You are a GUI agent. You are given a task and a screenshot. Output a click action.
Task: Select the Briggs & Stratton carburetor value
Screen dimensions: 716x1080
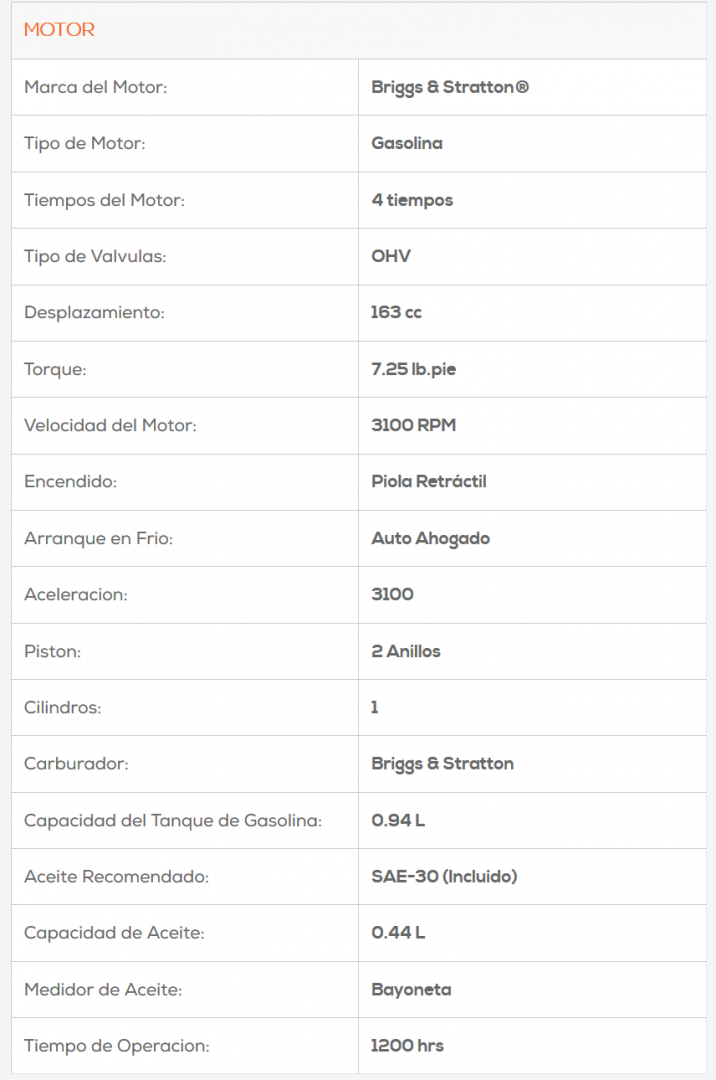coord(443,763)
